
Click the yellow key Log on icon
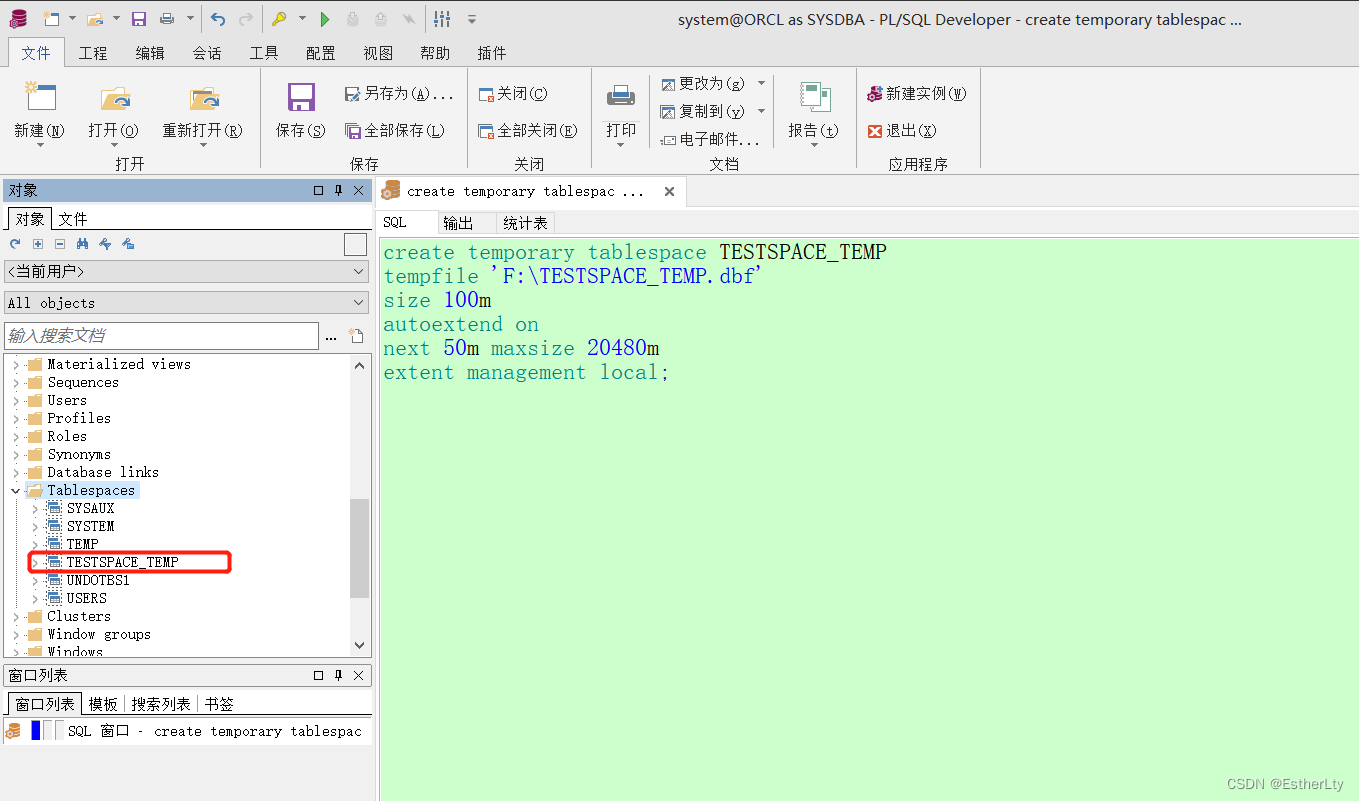tap(279, 19)
